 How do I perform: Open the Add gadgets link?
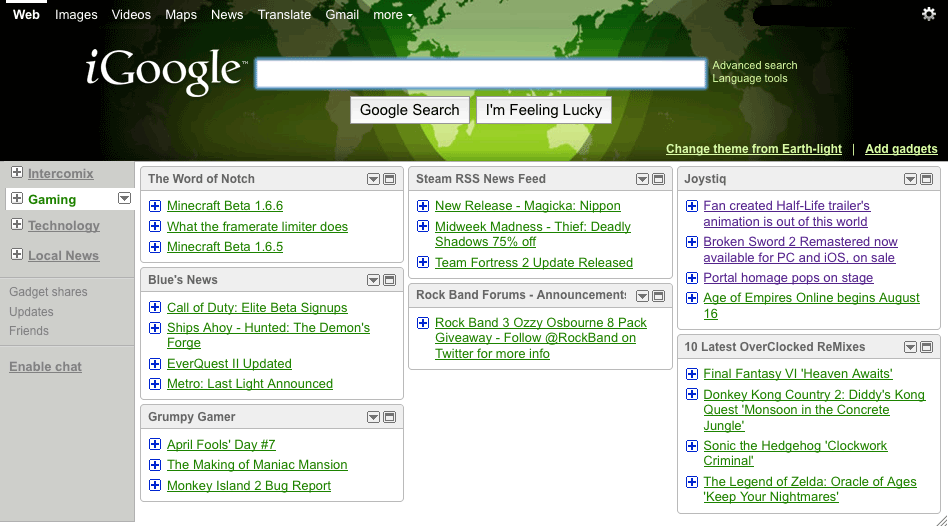[901, 149]
